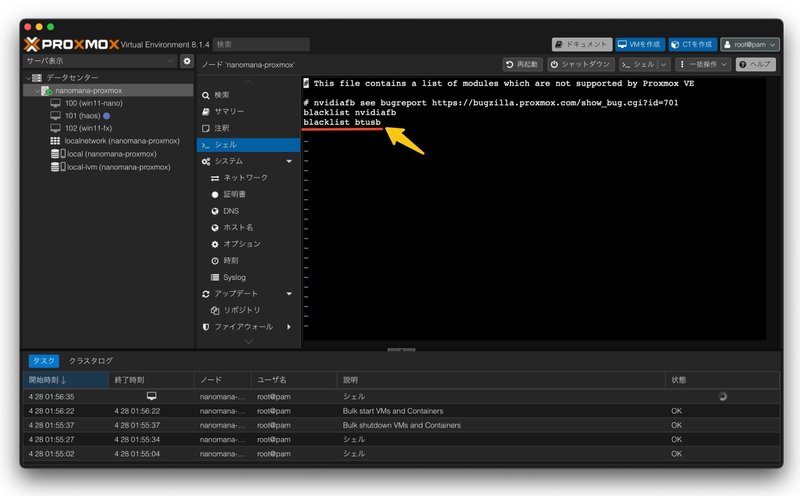Select the running シェル task at 01:56:35
Image resolution: width=800 pixels, height=496 pixels.
pos(402,396)
